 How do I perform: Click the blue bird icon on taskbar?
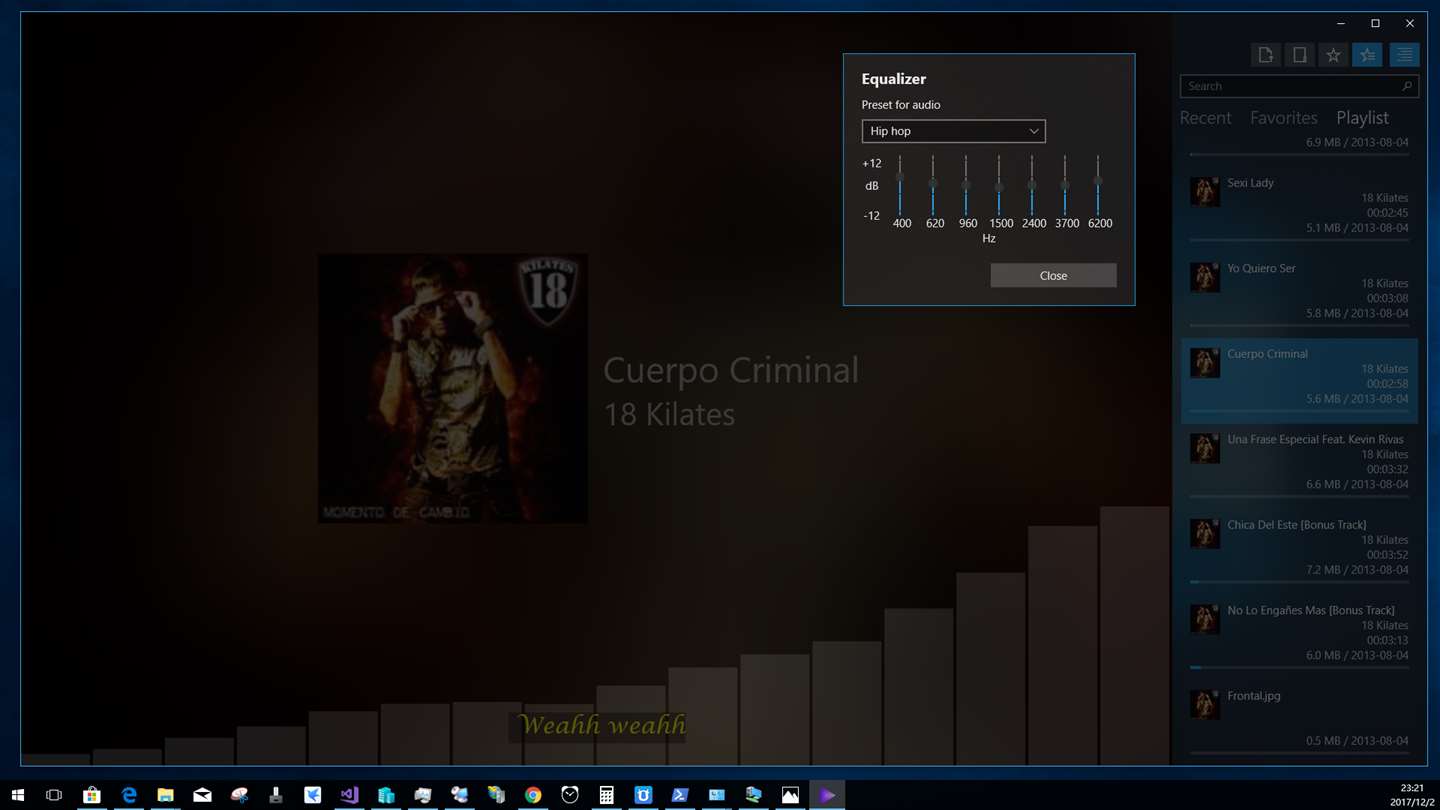(313, 795)
